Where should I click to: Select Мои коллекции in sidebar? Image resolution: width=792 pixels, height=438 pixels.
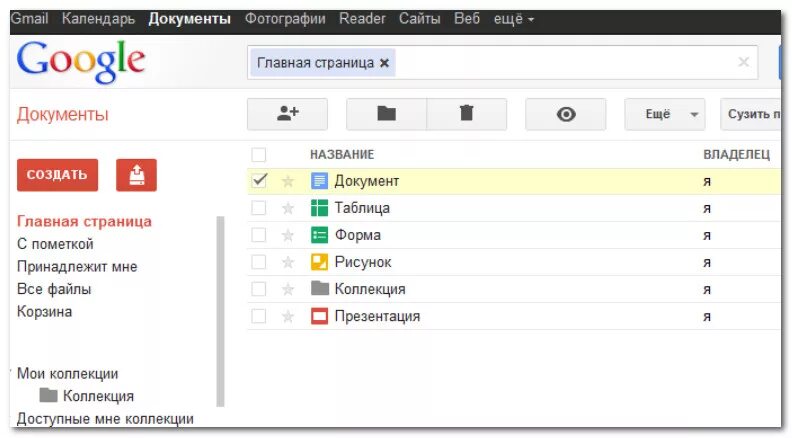click(x=68, y=374)
